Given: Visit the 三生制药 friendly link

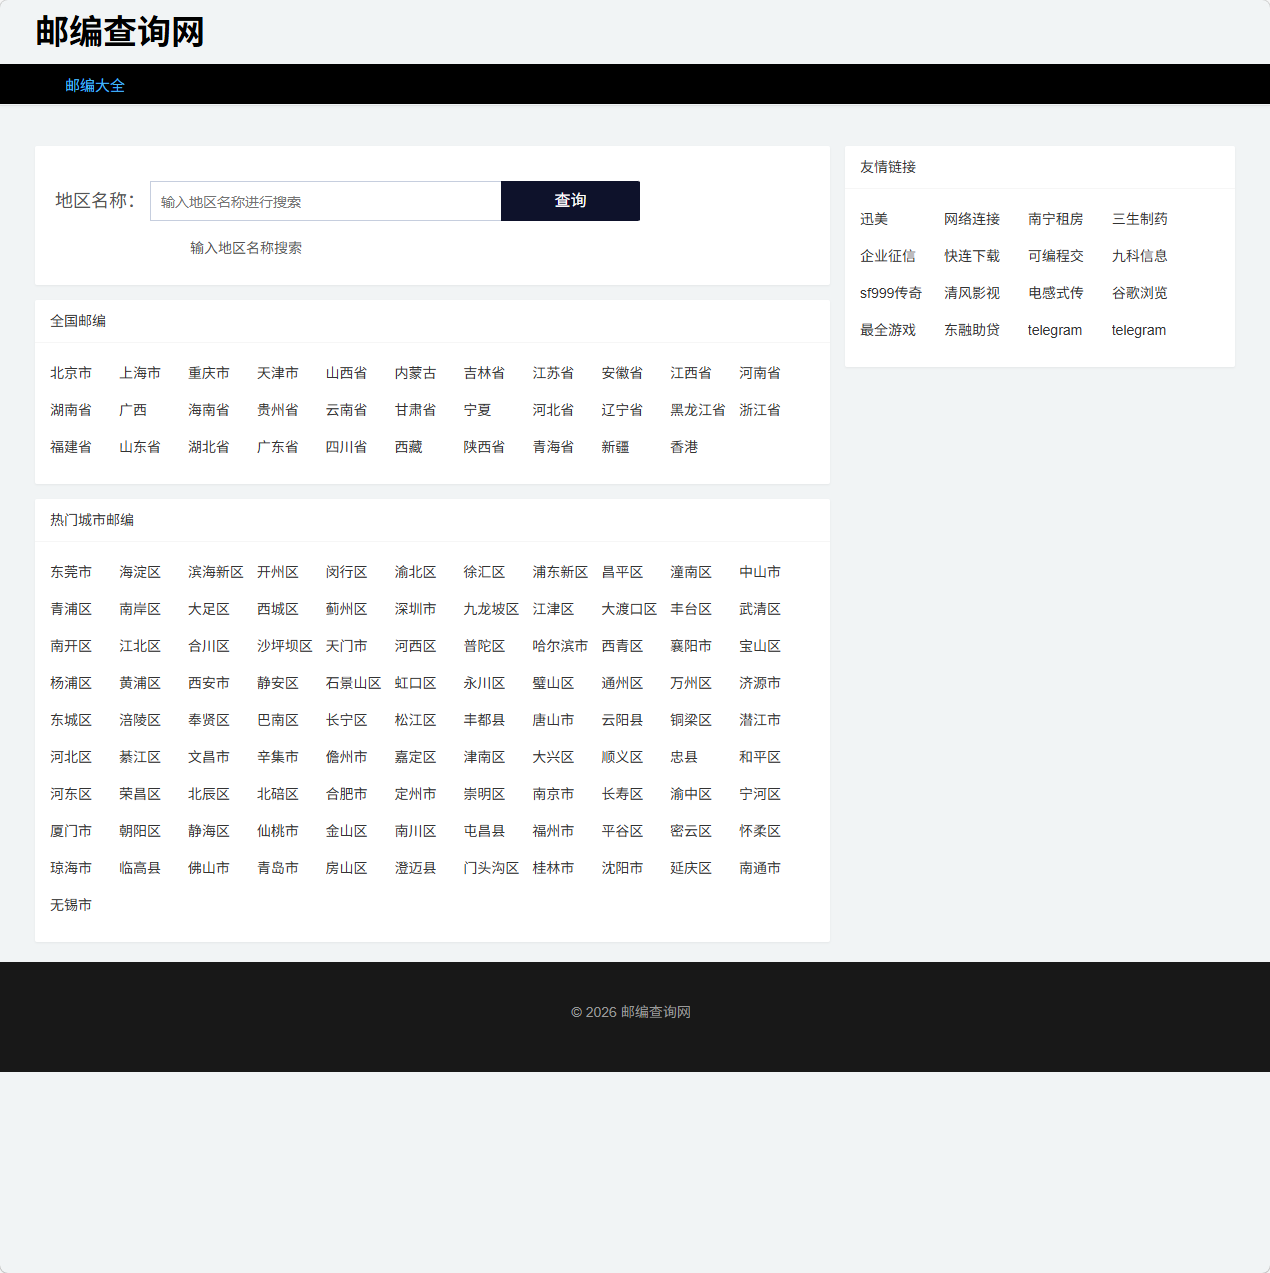Looking at the screenshot, I should point(1139,219).
